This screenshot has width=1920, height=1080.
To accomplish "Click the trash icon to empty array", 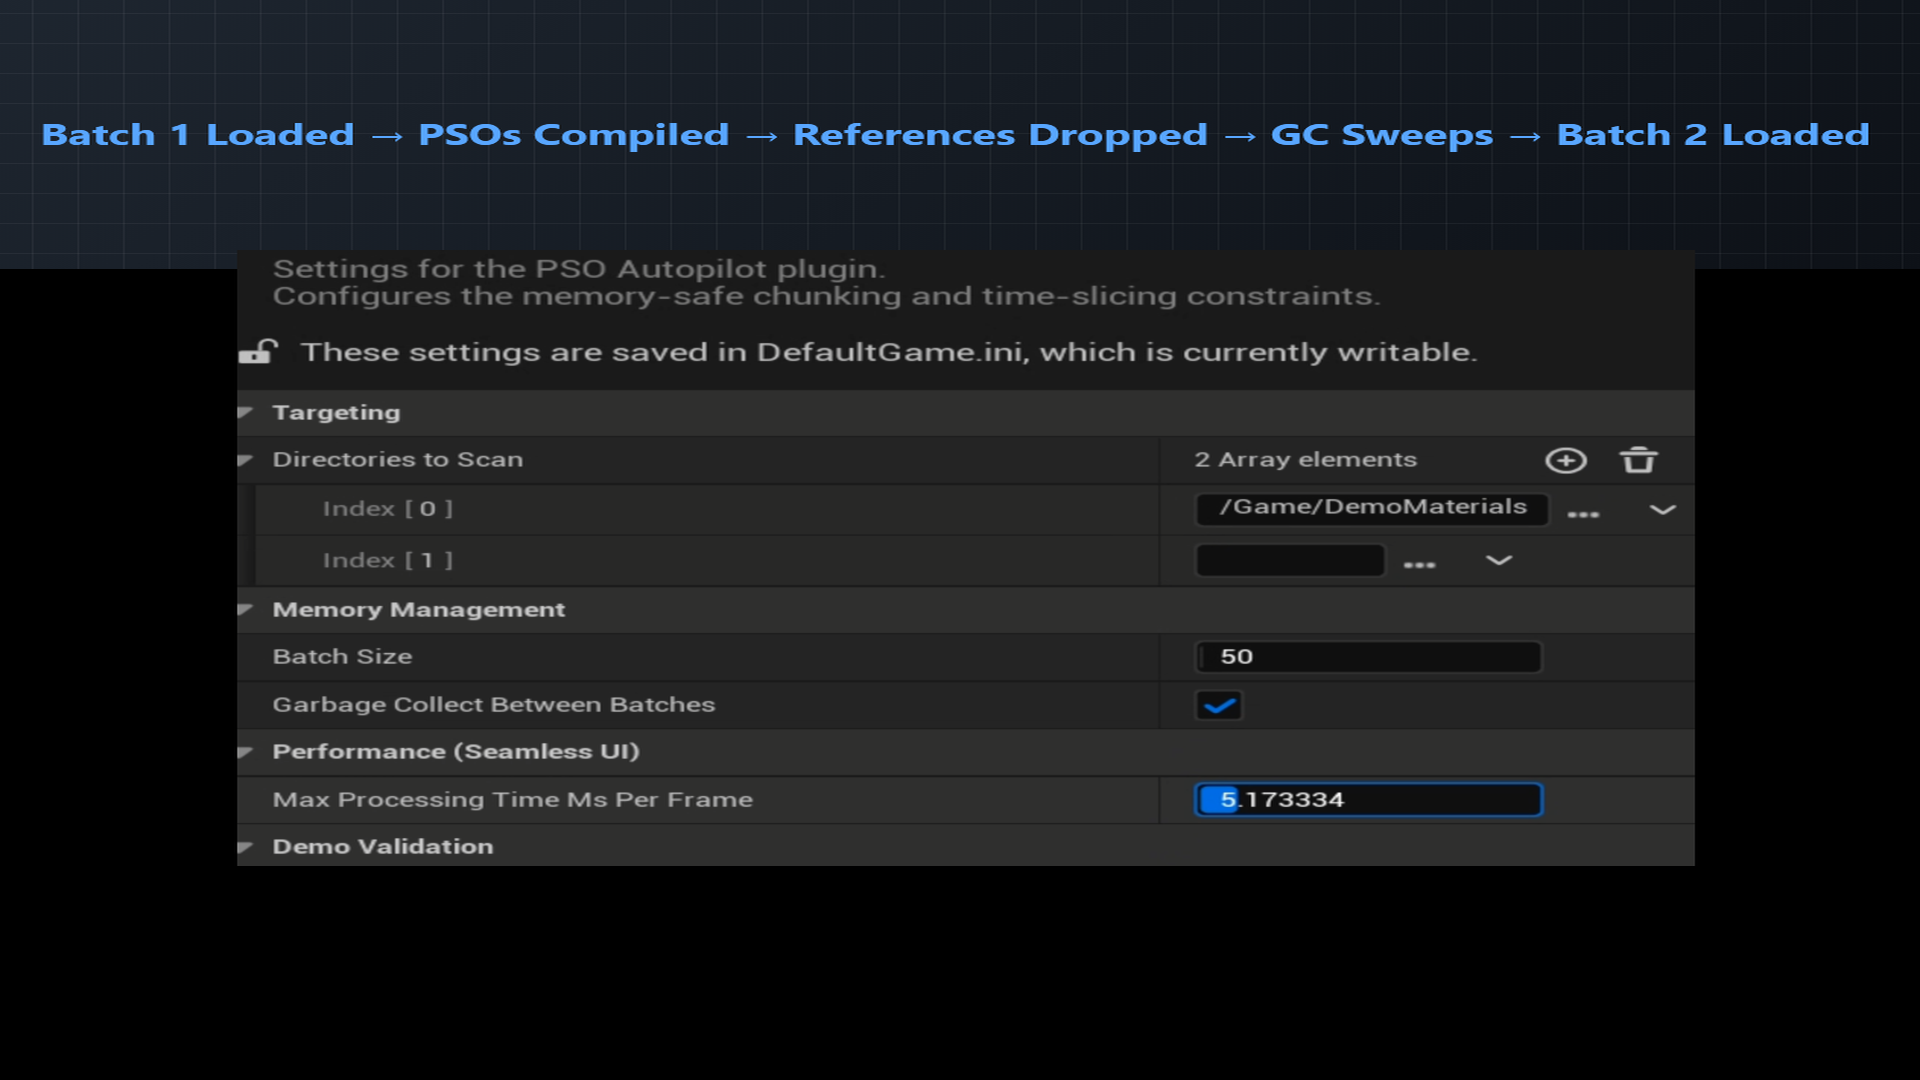I will coord(1638,460).
